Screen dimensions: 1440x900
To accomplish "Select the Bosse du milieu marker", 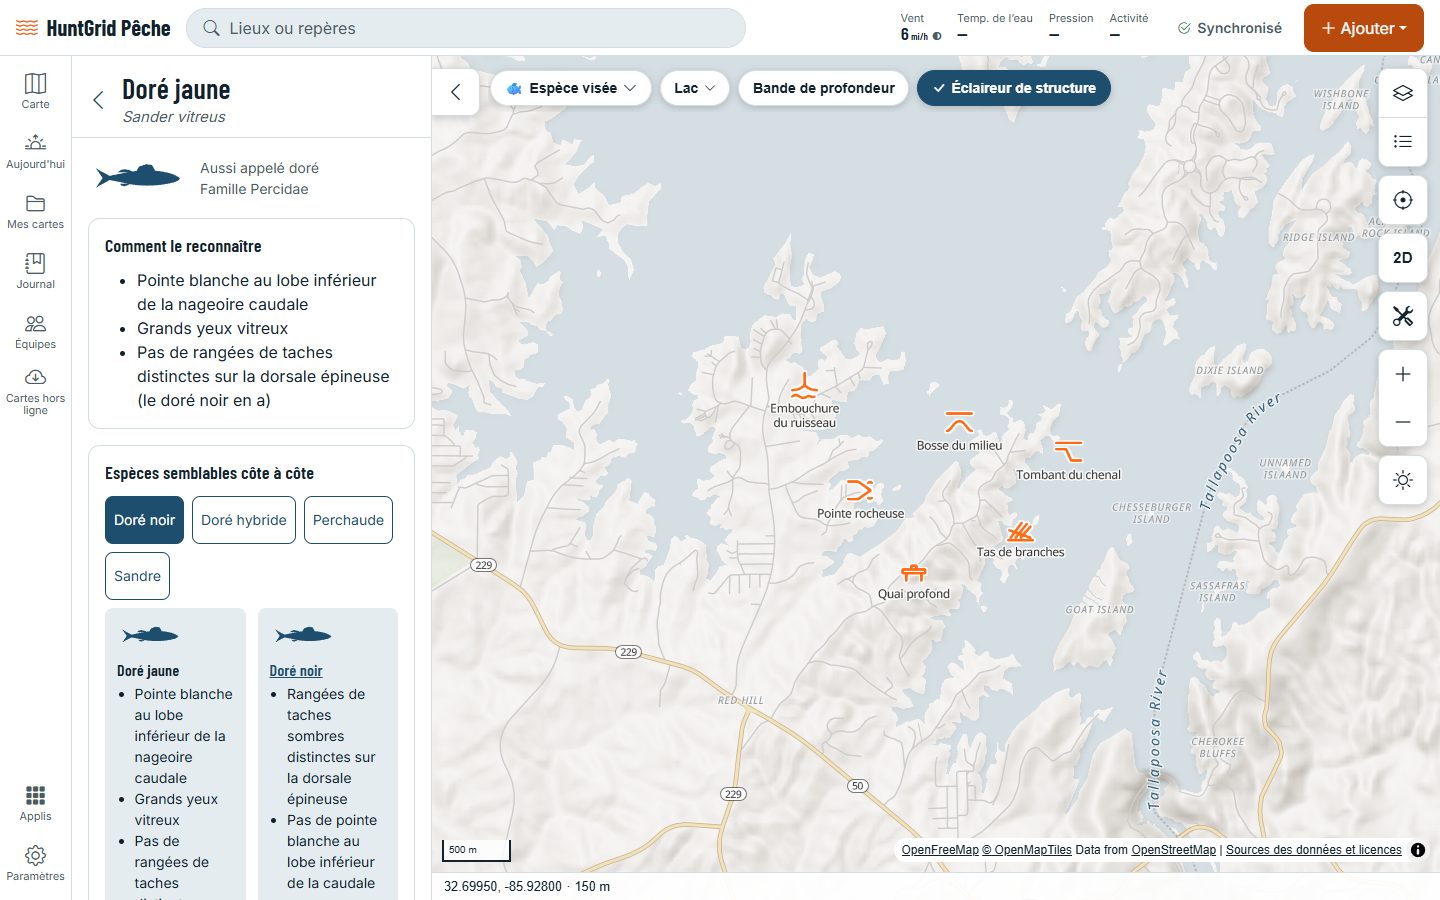I will [959, 422].
